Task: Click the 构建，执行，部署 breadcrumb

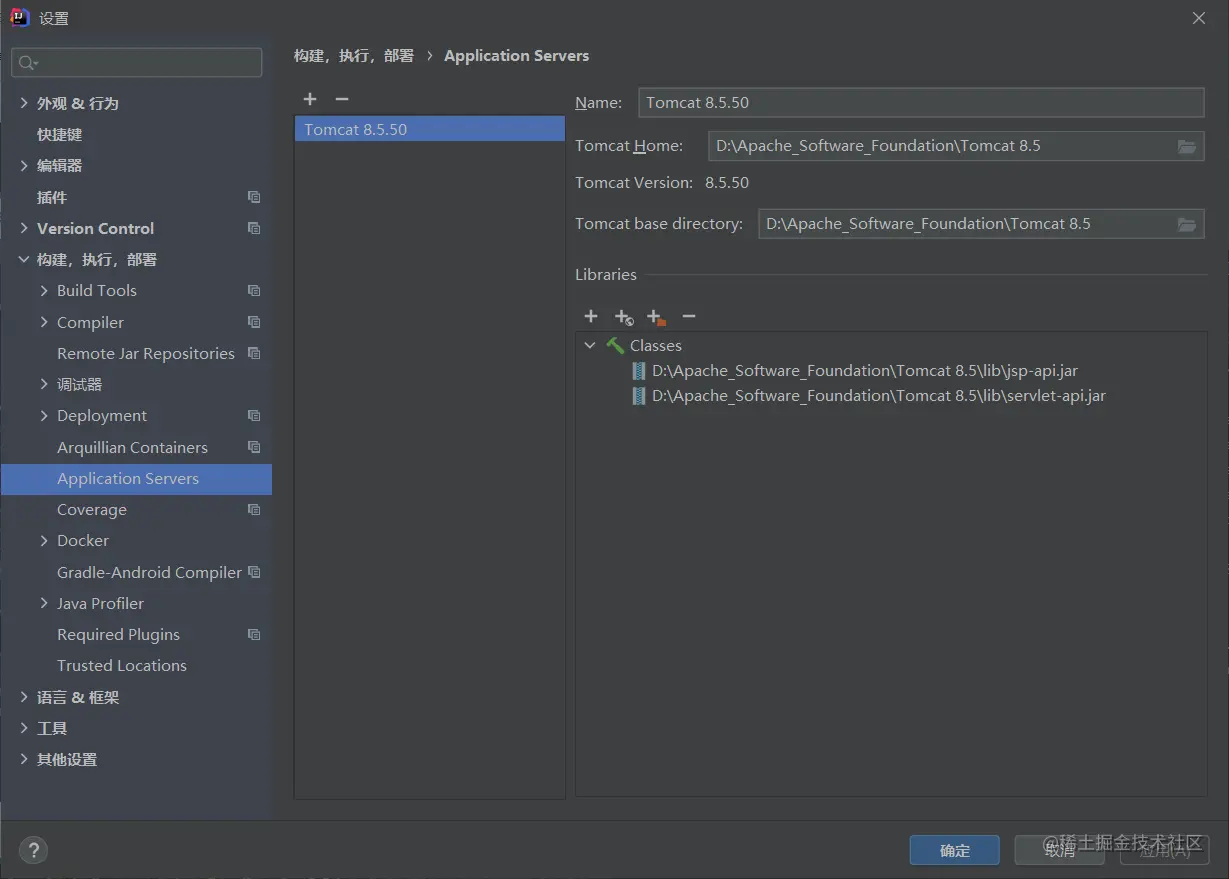Action: (x=354, y=56)
